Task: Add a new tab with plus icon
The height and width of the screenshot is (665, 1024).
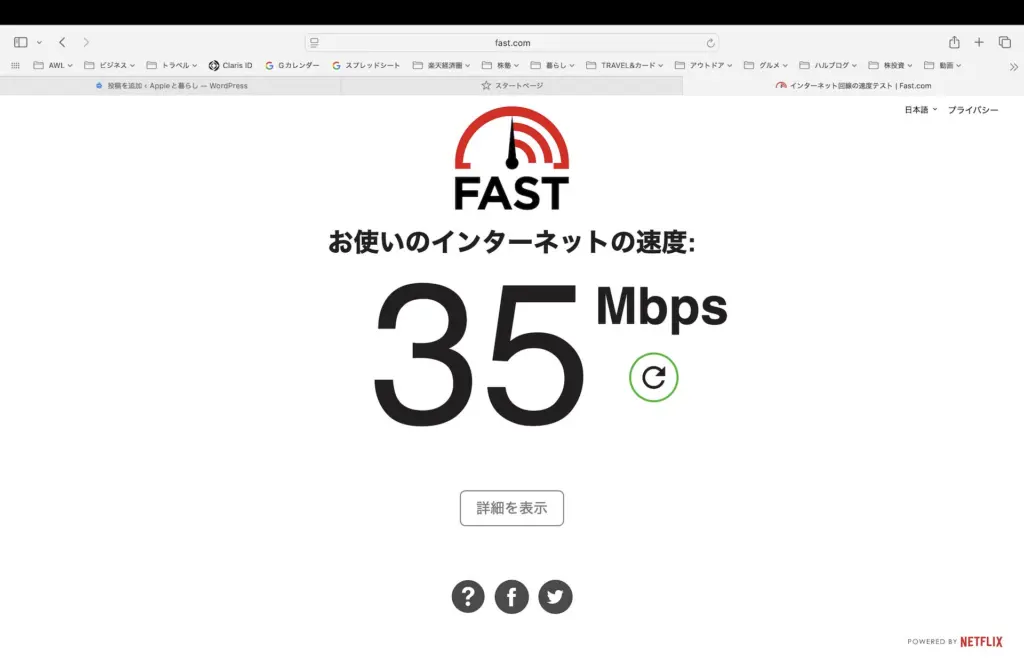Action: point(979,42)
